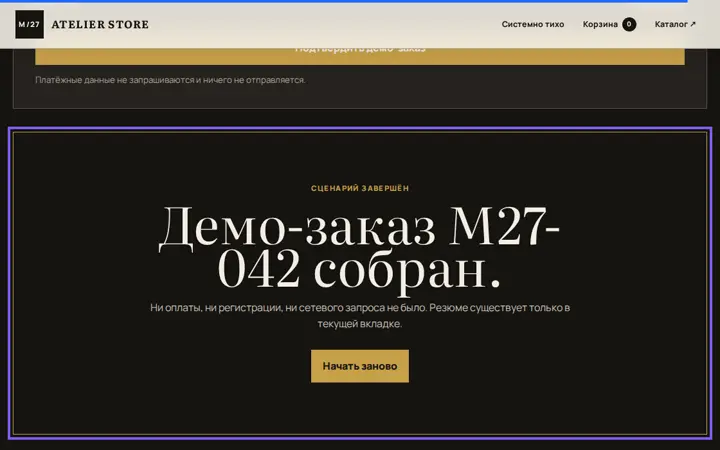Click the paragraph starting "Ни оплаты, ни регистрации"
This screenshot has width=720, height=450.
pos(360,315)
